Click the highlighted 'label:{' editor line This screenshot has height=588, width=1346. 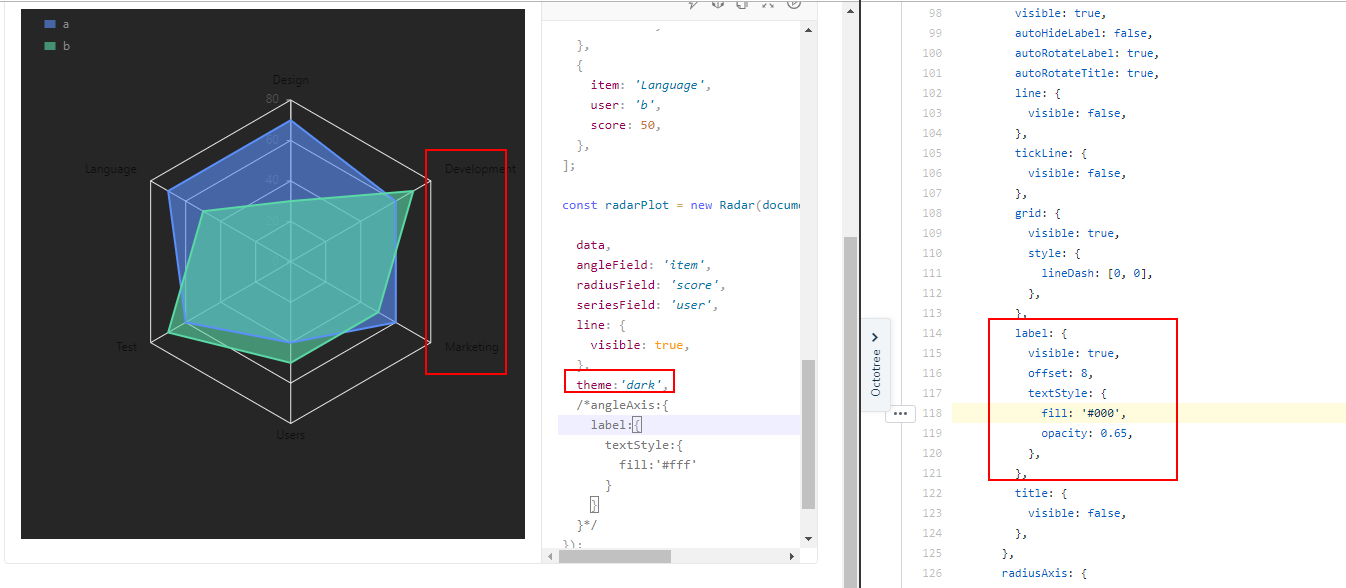679,425
